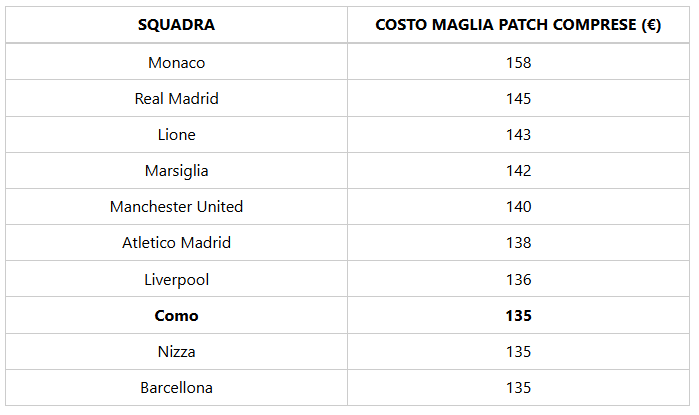Click the Lione team name
Viewport: 699px width, 415px height.
coord(176,134)
